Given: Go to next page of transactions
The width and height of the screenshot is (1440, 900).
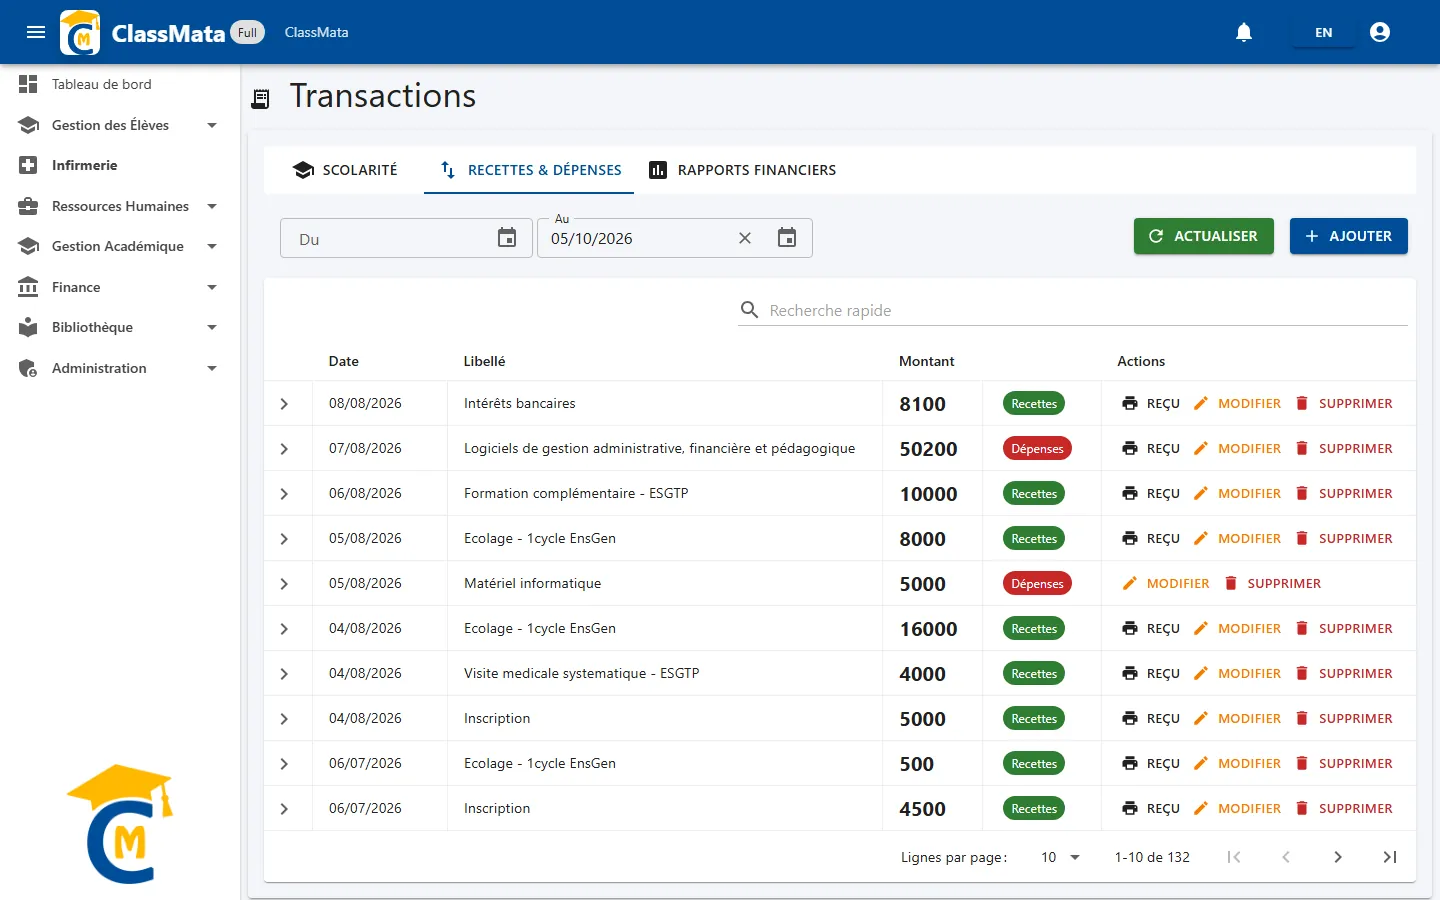Looking at the screenshot, I should 1338,857.
